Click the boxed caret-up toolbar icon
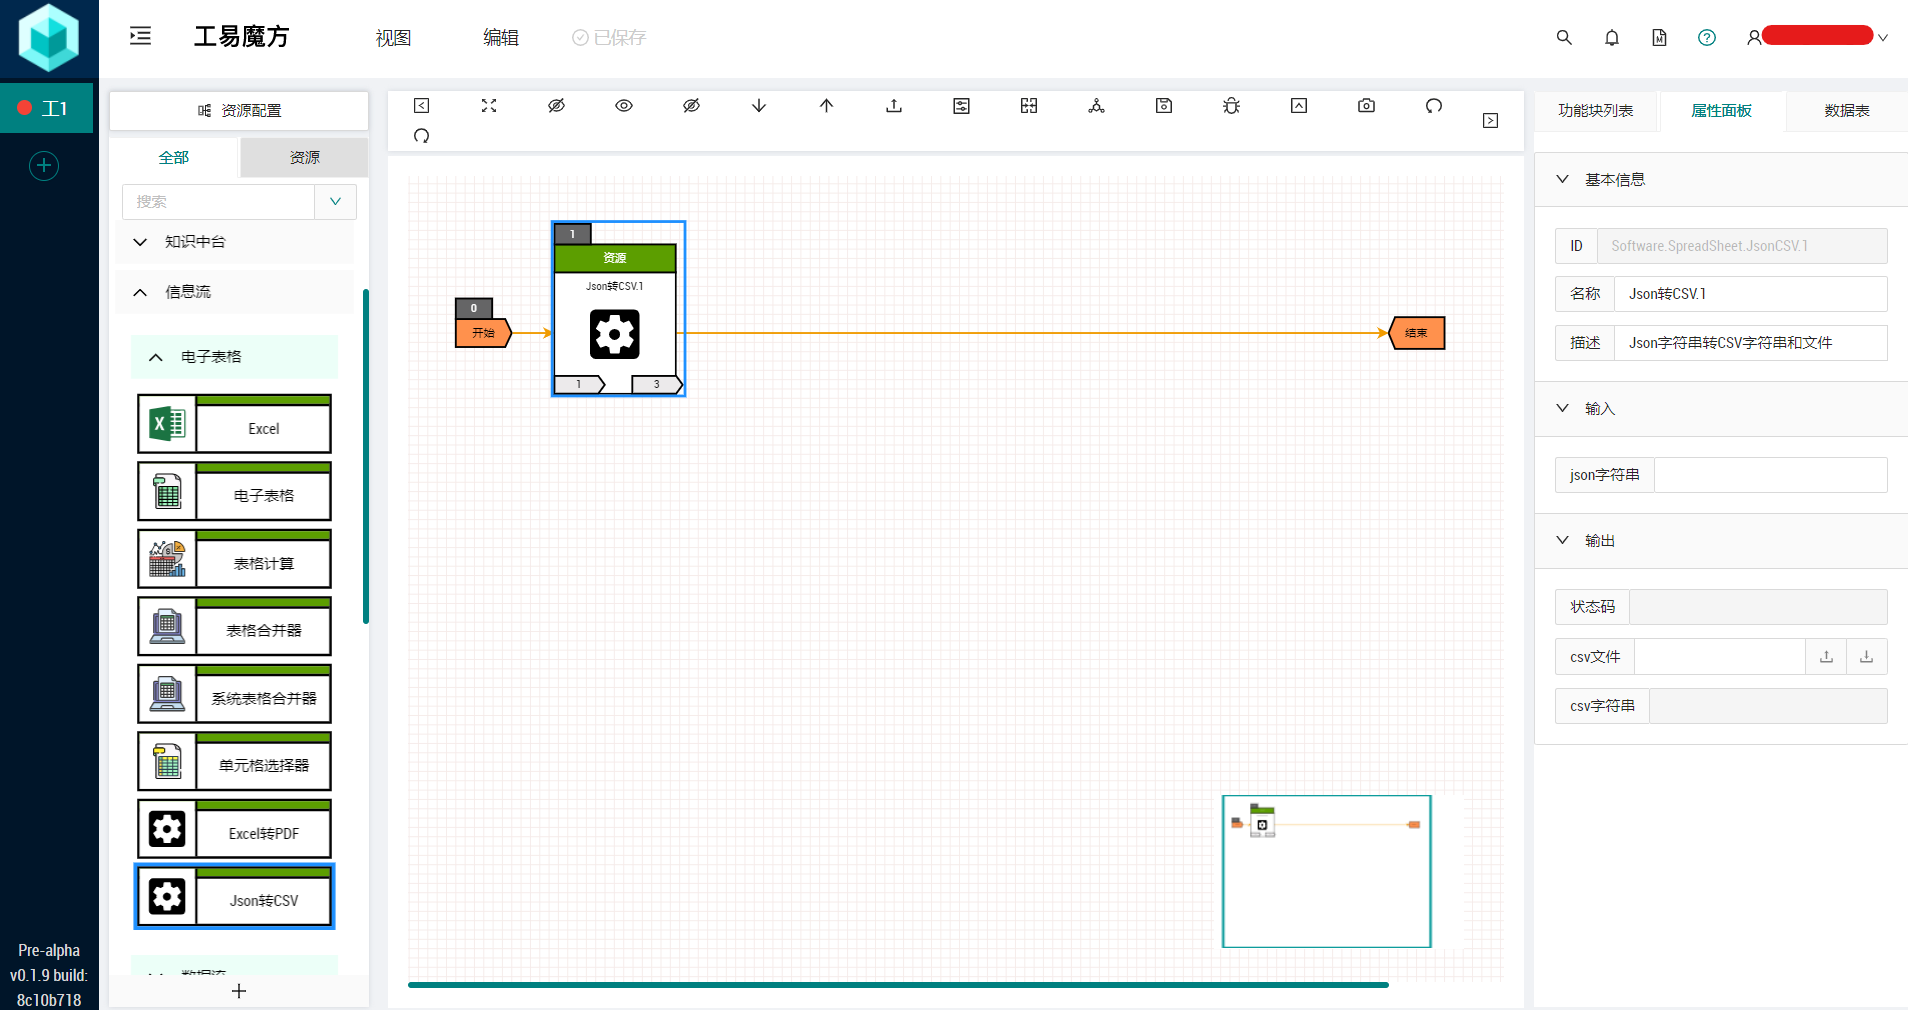Viewport: 1908px width, 1010px height. tap(1299, 106)
